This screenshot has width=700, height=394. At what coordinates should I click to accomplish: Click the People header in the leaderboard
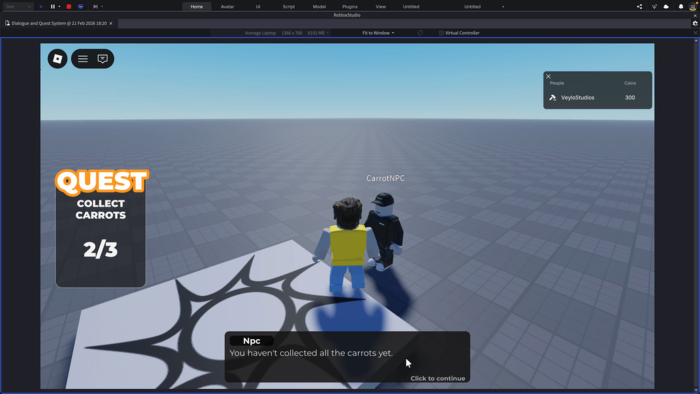(557, 83)
